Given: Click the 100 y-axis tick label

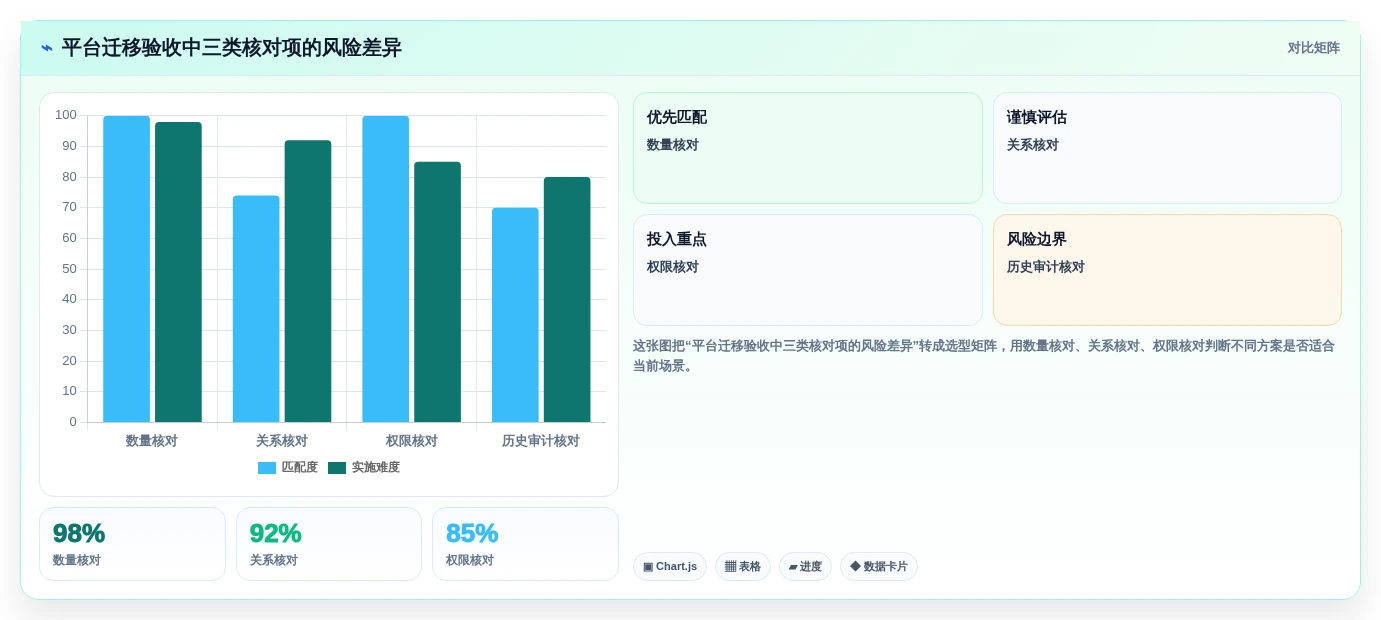Looking at the screenshot, I should pyautogui.click(x=66, y=115).
